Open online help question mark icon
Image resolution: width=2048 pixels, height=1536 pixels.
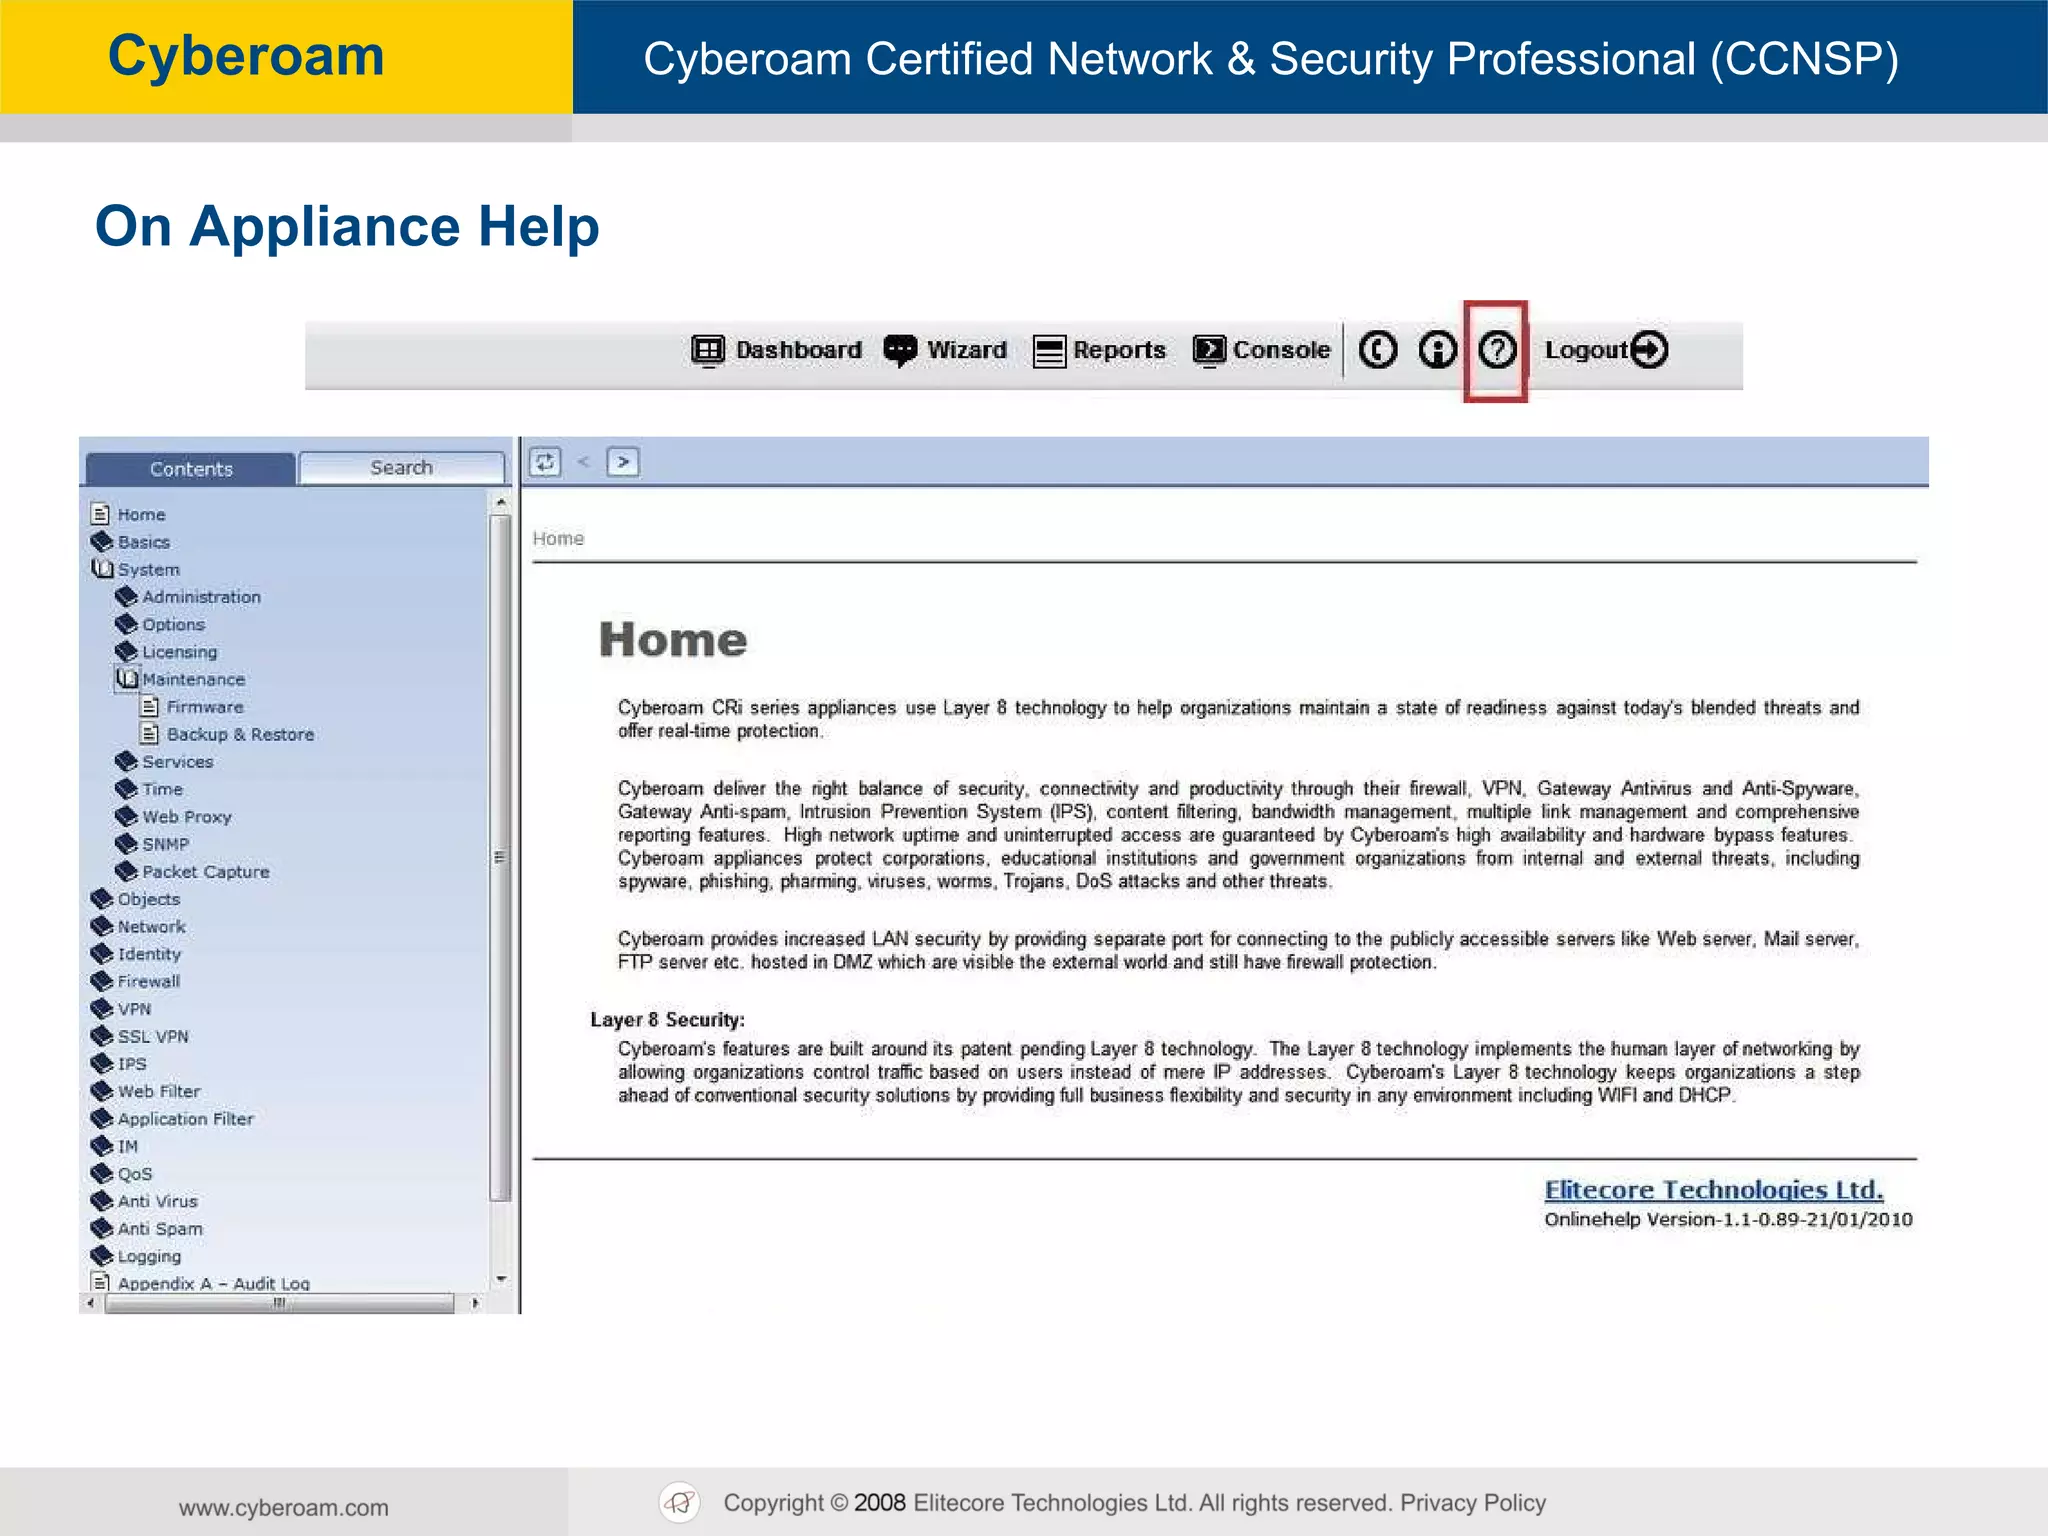1497,350
